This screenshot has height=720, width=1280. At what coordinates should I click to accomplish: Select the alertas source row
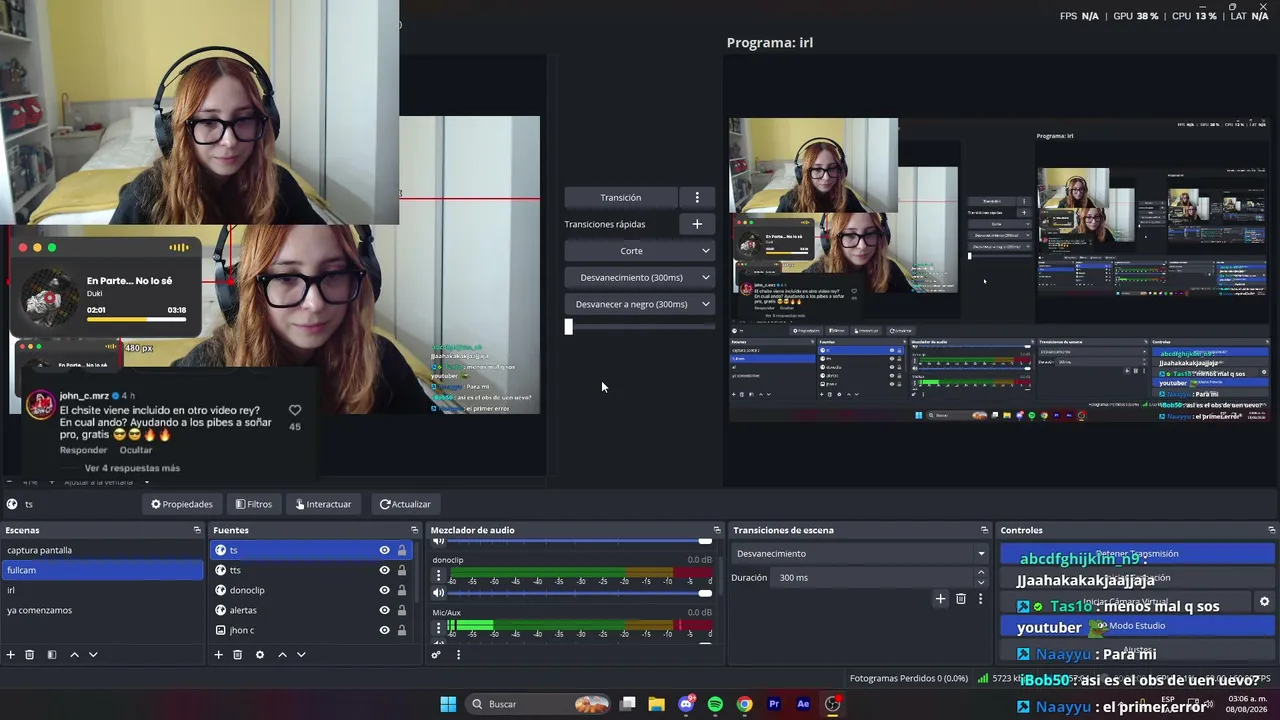[312, 610]
